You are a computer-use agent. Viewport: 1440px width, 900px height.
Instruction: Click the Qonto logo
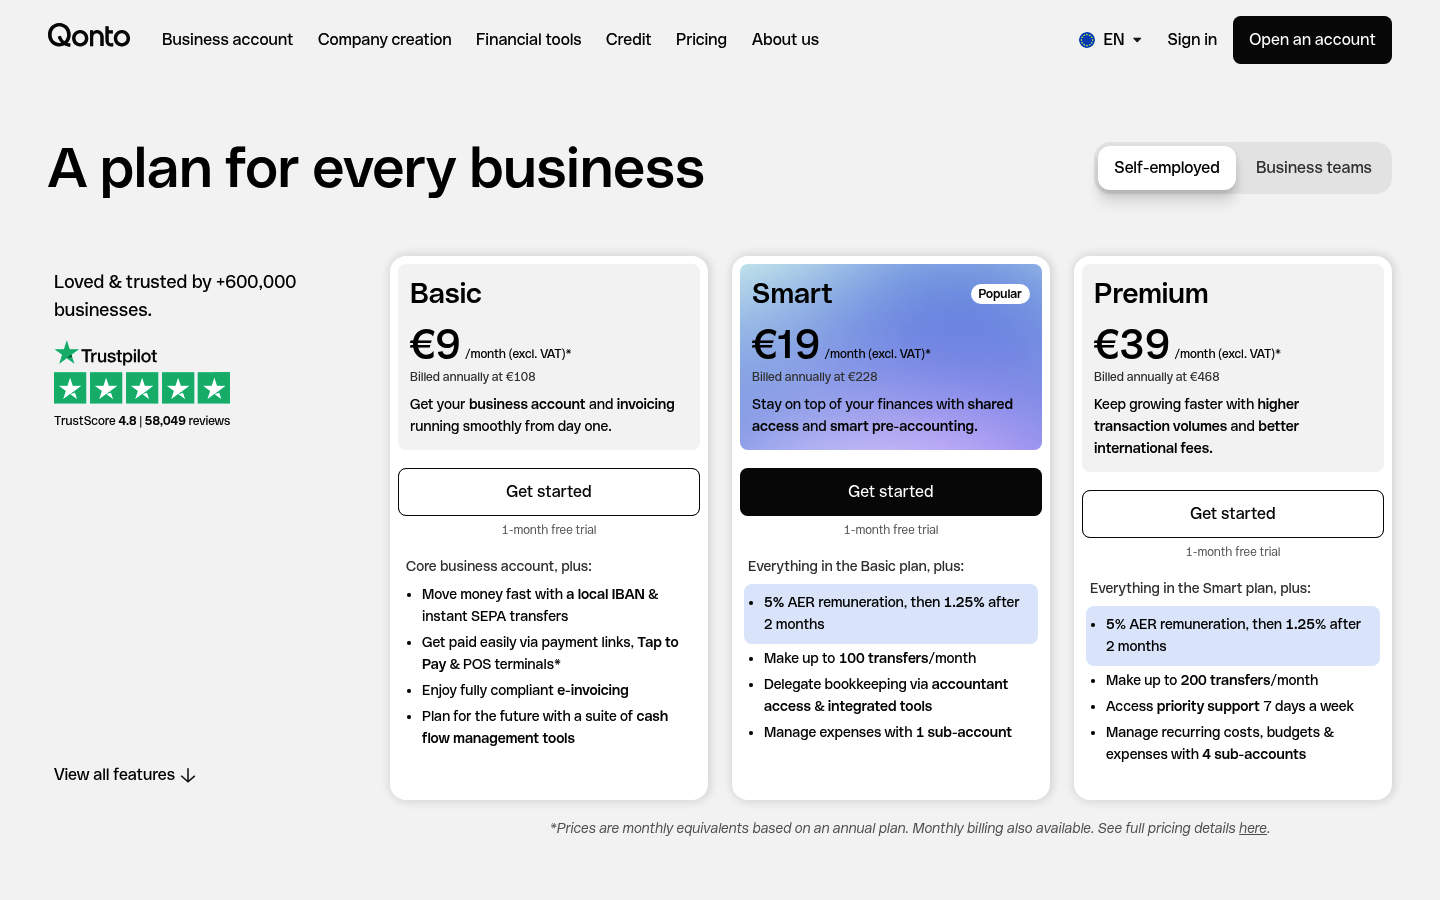(x=89, y=36)
